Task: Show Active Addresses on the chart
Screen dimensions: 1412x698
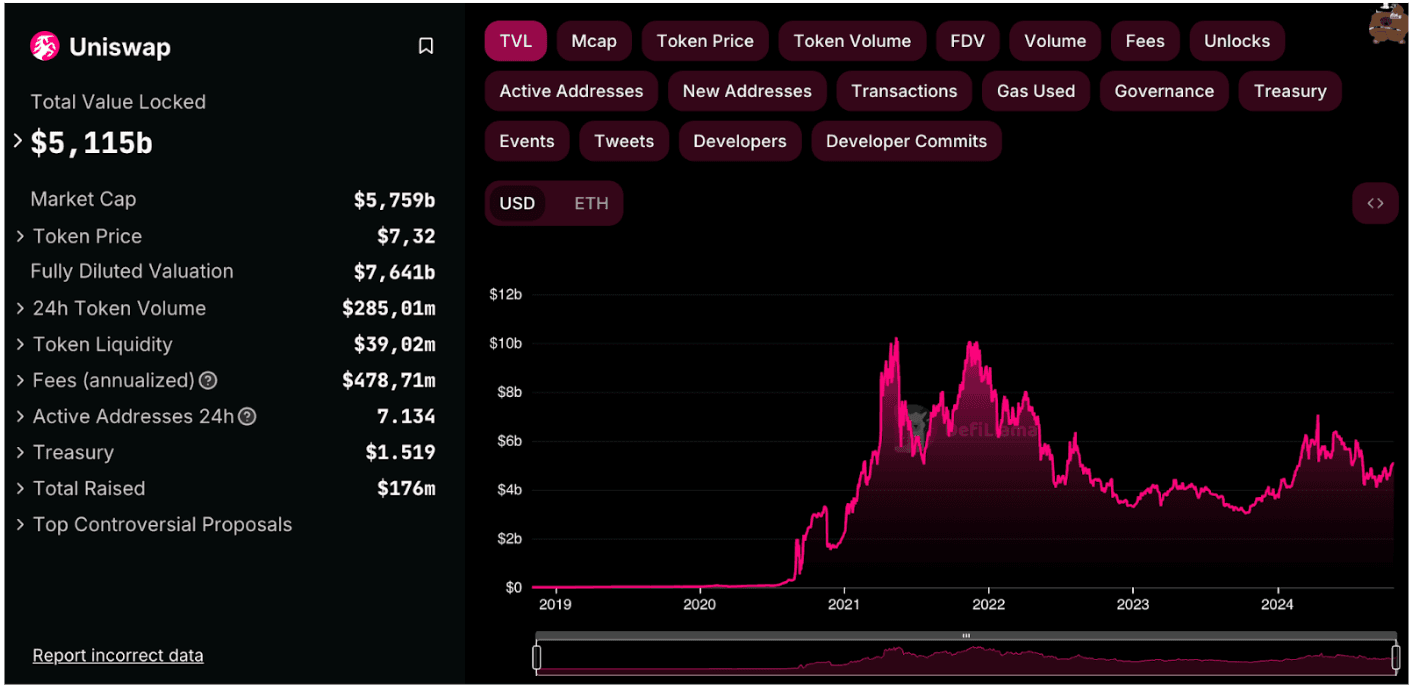Action: coord(571,91)
